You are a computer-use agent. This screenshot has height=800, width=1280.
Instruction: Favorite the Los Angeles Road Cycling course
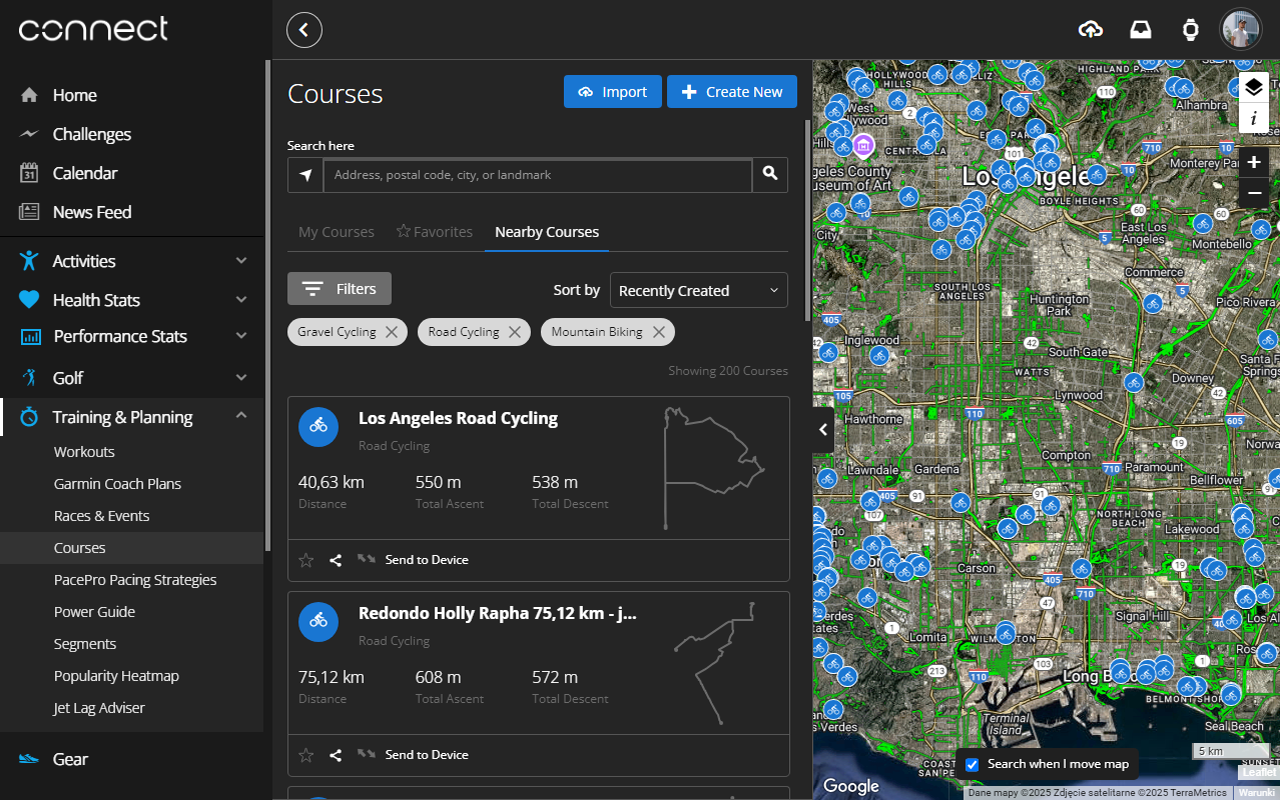[306, 560]
